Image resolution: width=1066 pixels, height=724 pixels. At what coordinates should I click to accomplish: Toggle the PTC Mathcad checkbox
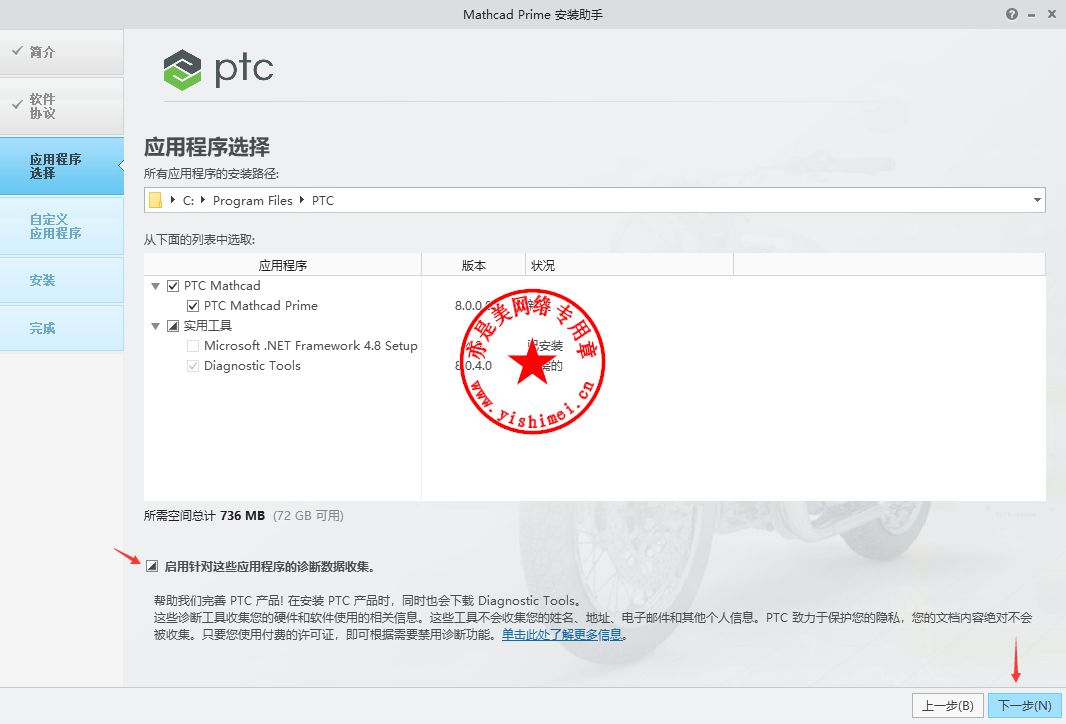(x=173, y=286)
